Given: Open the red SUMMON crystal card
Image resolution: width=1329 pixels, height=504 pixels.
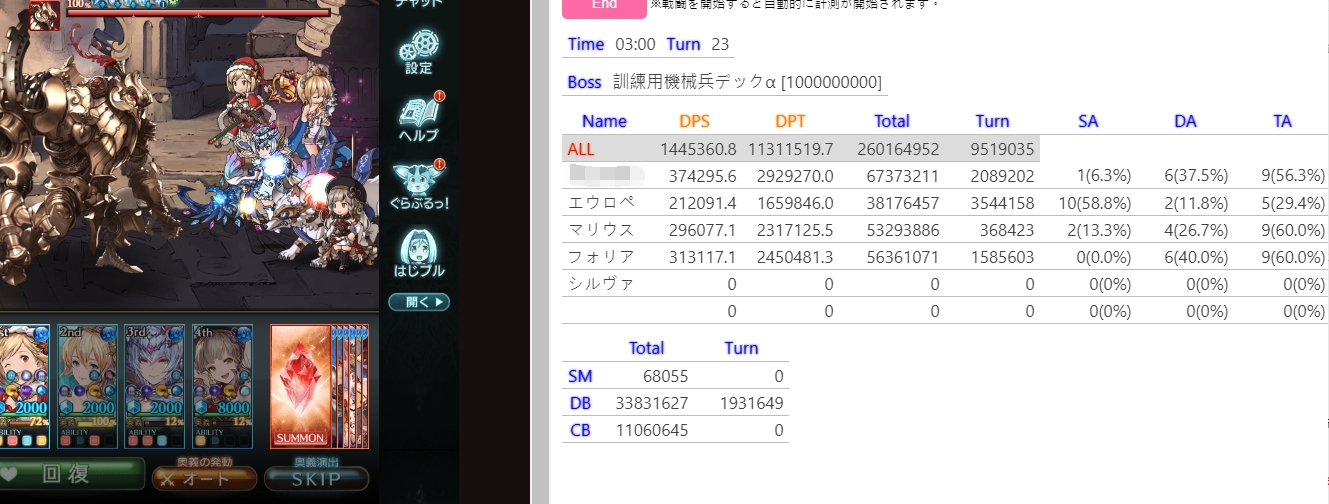Looking at the screenshot, I should point(300,385).
